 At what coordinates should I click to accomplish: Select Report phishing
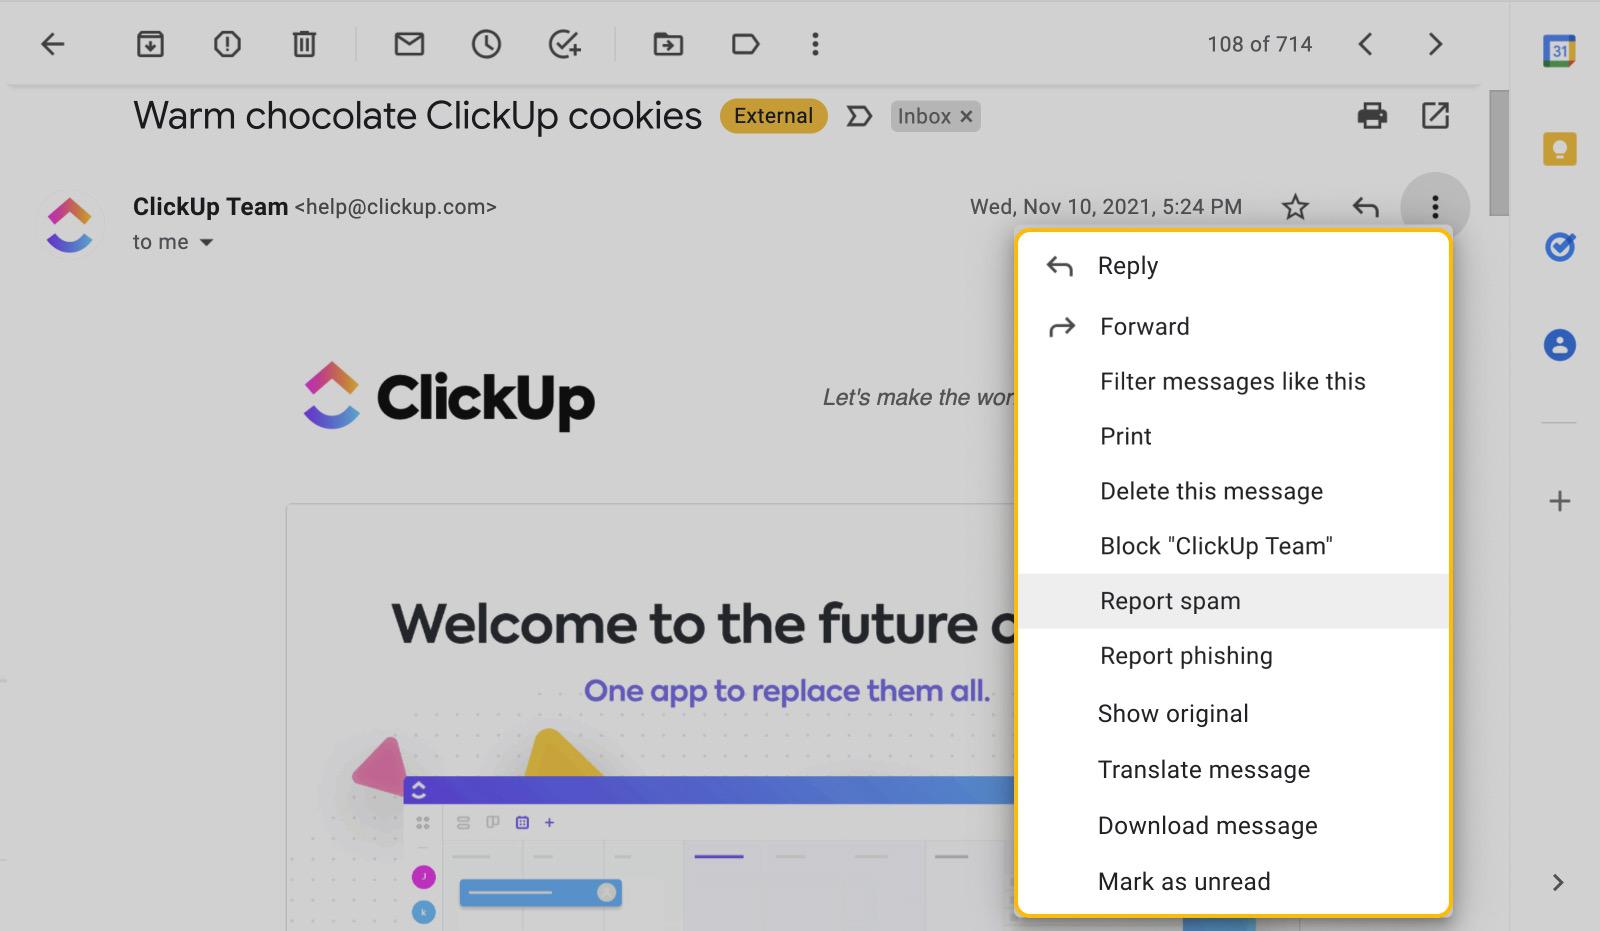coord(1233,657)
